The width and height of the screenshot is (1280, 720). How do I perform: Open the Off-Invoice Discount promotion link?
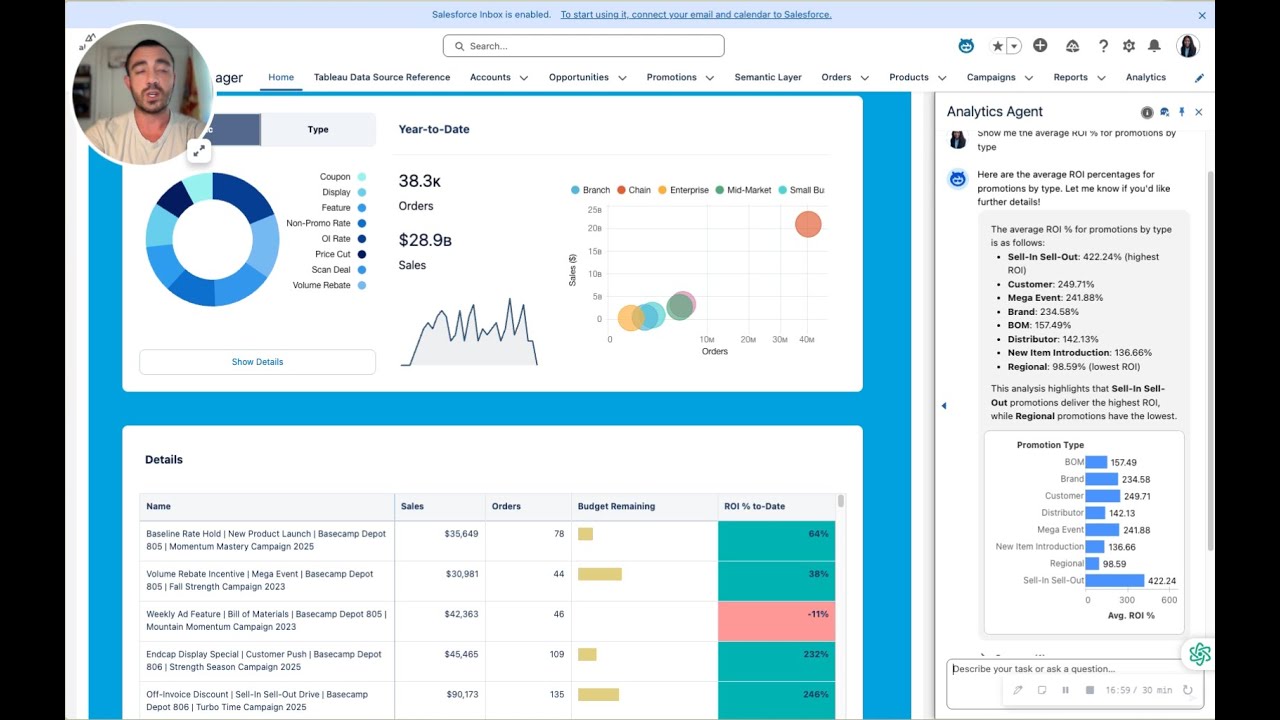257,700
